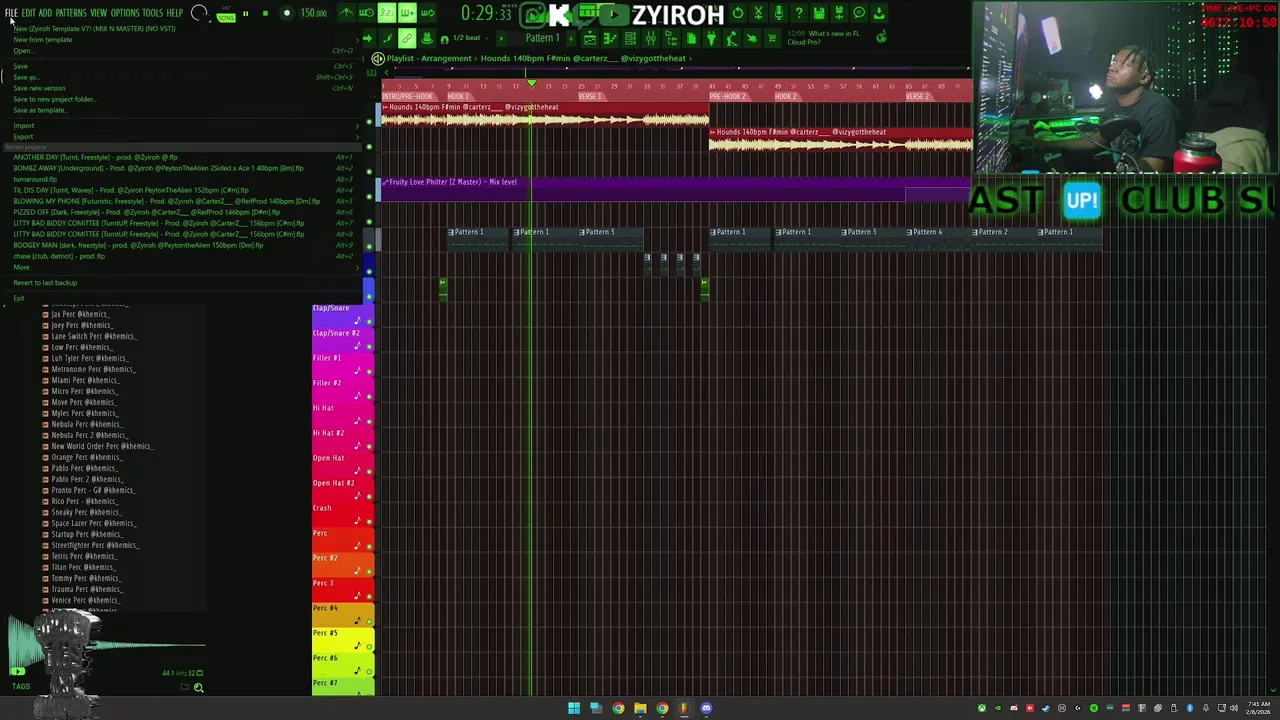Click the metronome toolbar icon
Viewport: 1280px width, 720px height.
point(347,13)
